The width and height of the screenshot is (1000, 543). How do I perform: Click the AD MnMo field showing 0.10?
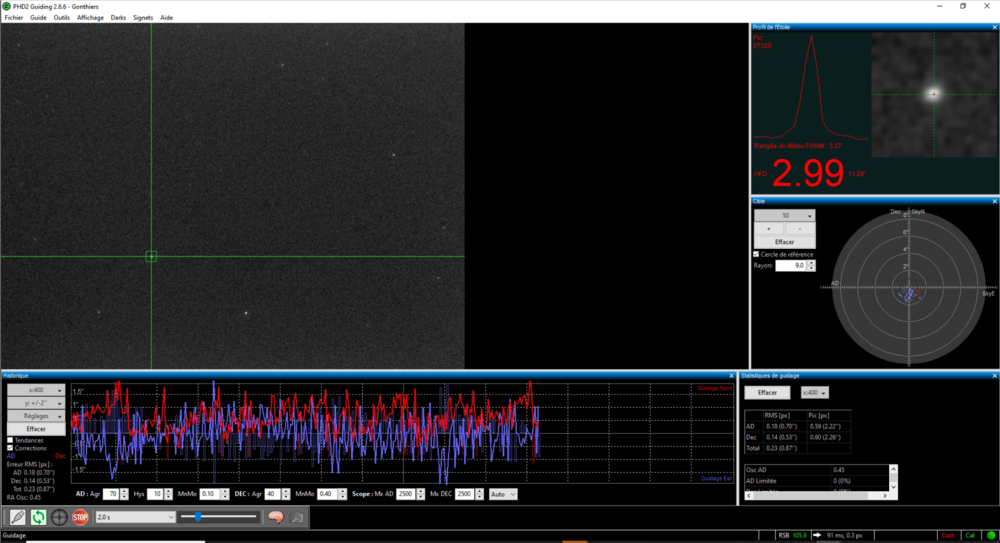[x=209, y=495]
